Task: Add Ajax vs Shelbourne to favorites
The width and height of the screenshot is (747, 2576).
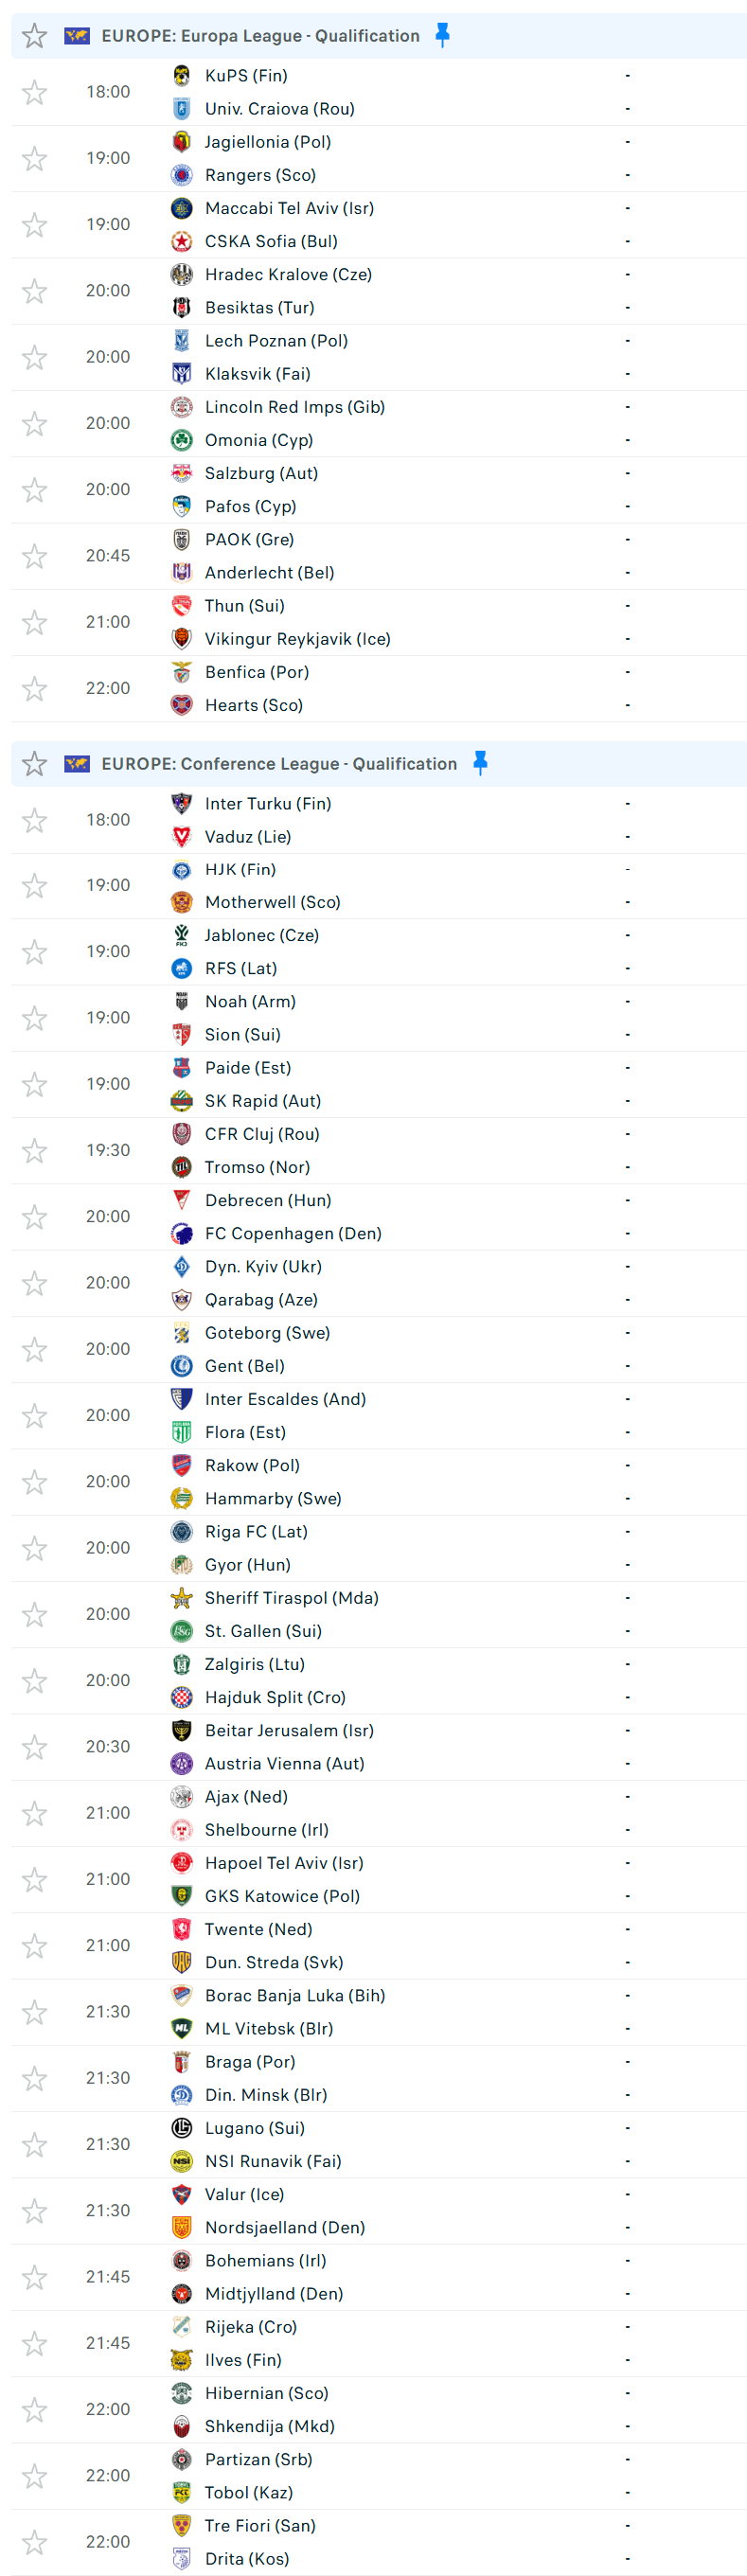Action: point(35,1813)
